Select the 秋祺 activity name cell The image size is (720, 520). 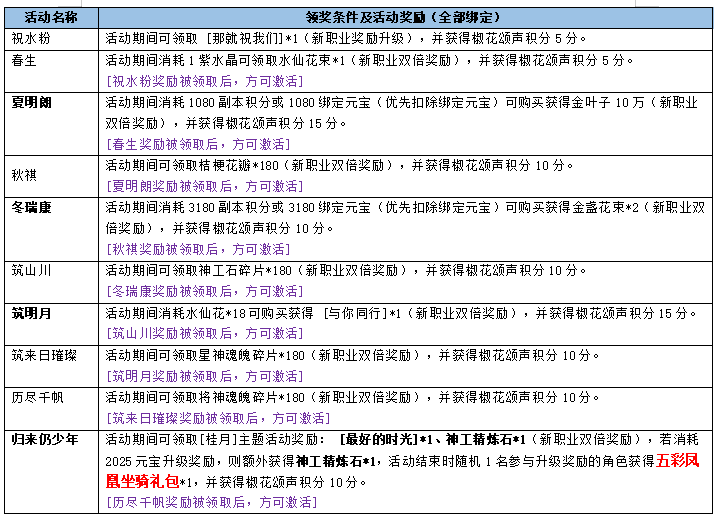pyautogui.click(x=51, y=176)
